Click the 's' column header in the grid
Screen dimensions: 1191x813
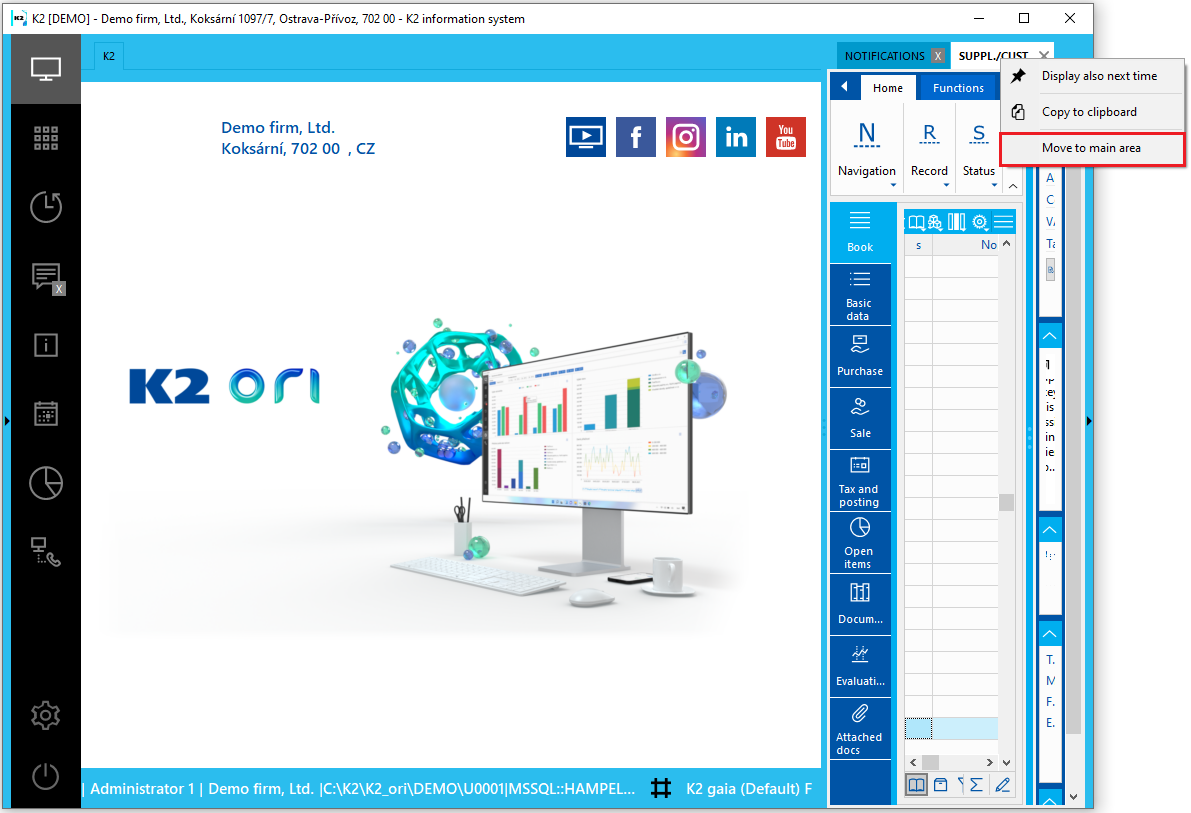(918, 245)
